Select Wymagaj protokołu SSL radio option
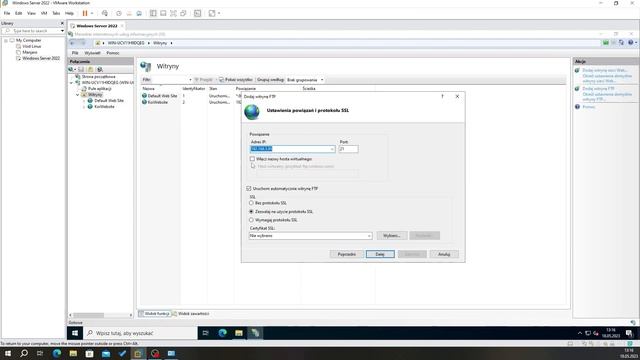 pyautogui.click(x=251, y=220)
